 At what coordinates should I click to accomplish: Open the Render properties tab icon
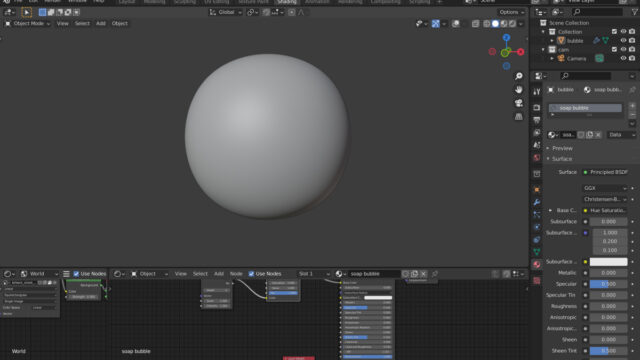tap(536, 107)
